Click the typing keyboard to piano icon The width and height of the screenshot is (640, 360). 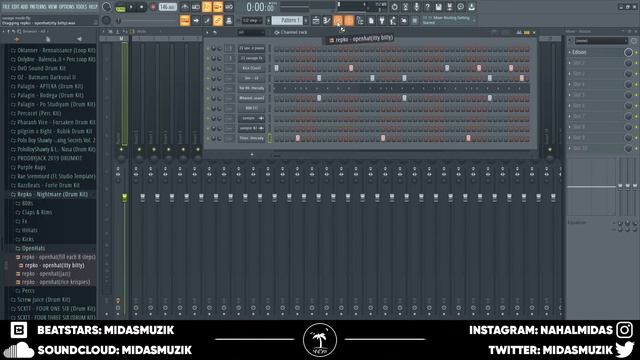pos(185,20)
